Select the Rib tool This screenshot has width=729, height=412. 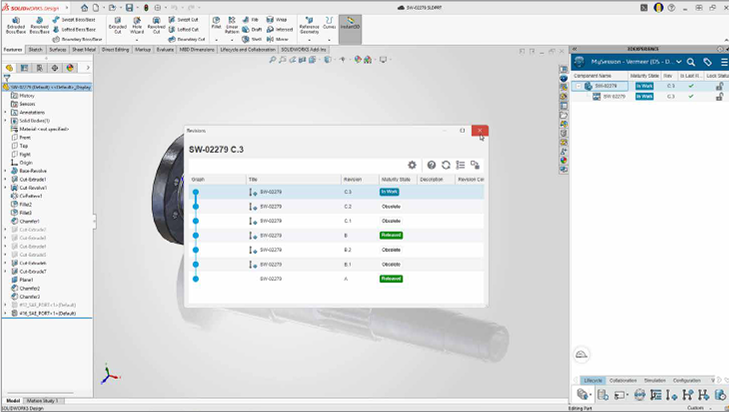point(250,20)
